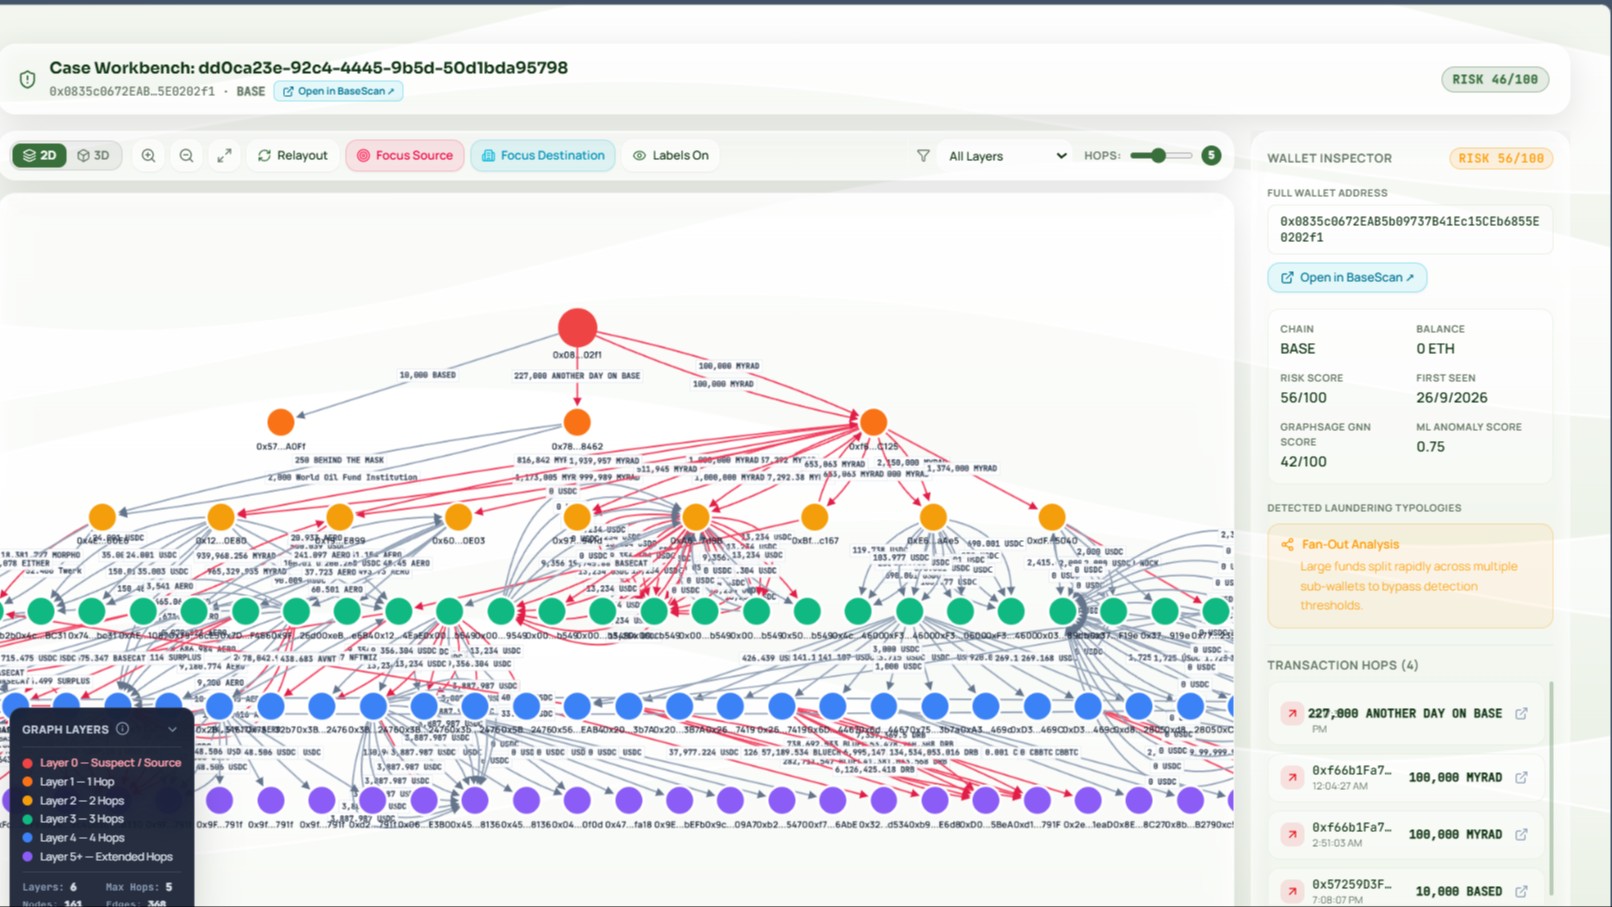Select the yellow node 0x12...0E80
This screenshot has height=907, width=1612.
point(221,517)
